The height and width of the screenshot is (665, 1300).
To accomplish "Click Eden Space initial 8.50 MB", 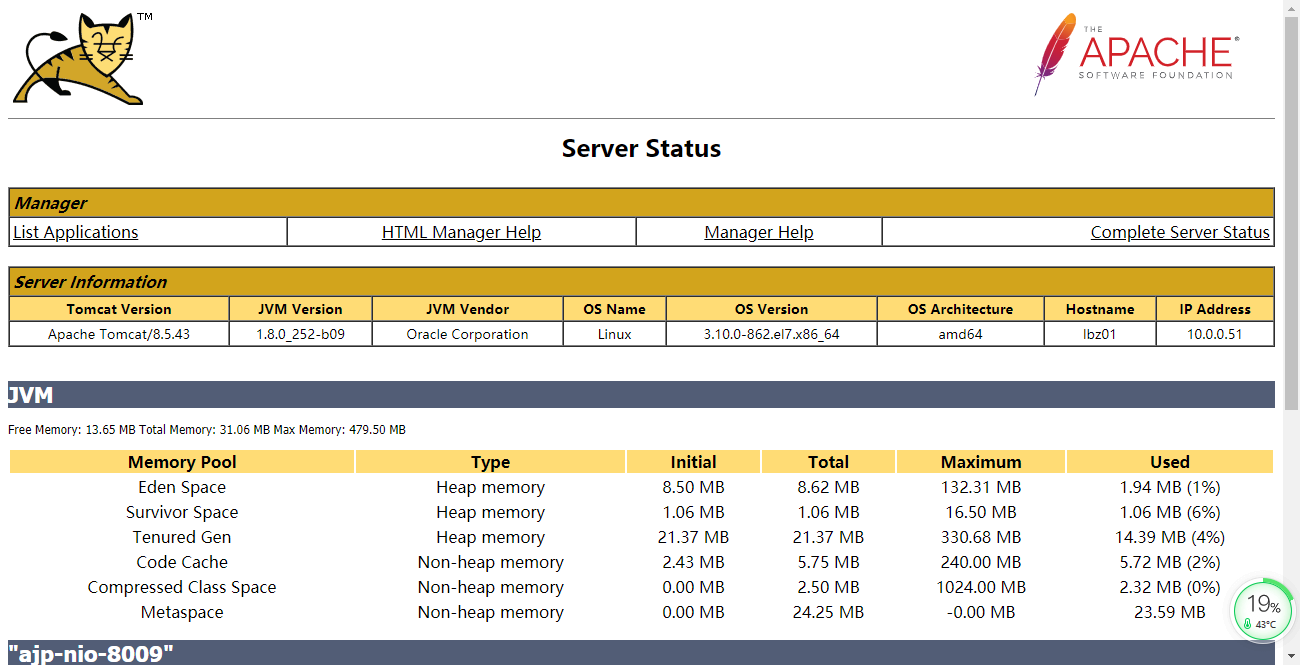I will 693,487.
